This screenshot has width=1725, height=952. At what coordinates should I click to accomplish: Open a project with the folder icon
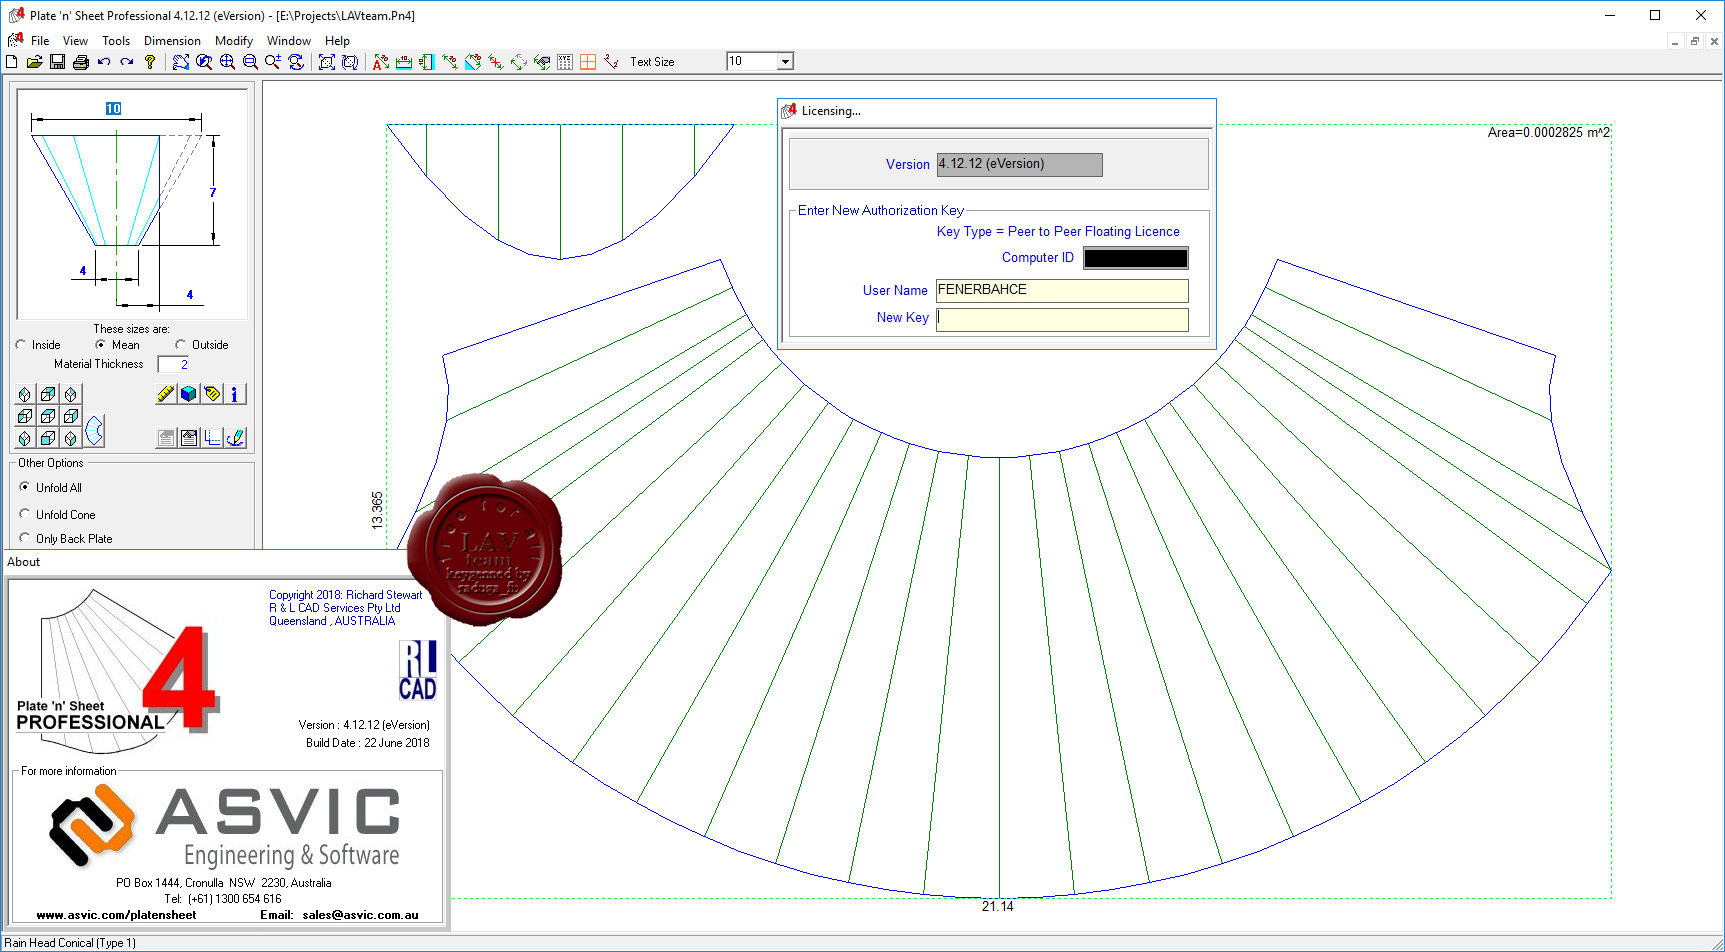coord(34,62)
